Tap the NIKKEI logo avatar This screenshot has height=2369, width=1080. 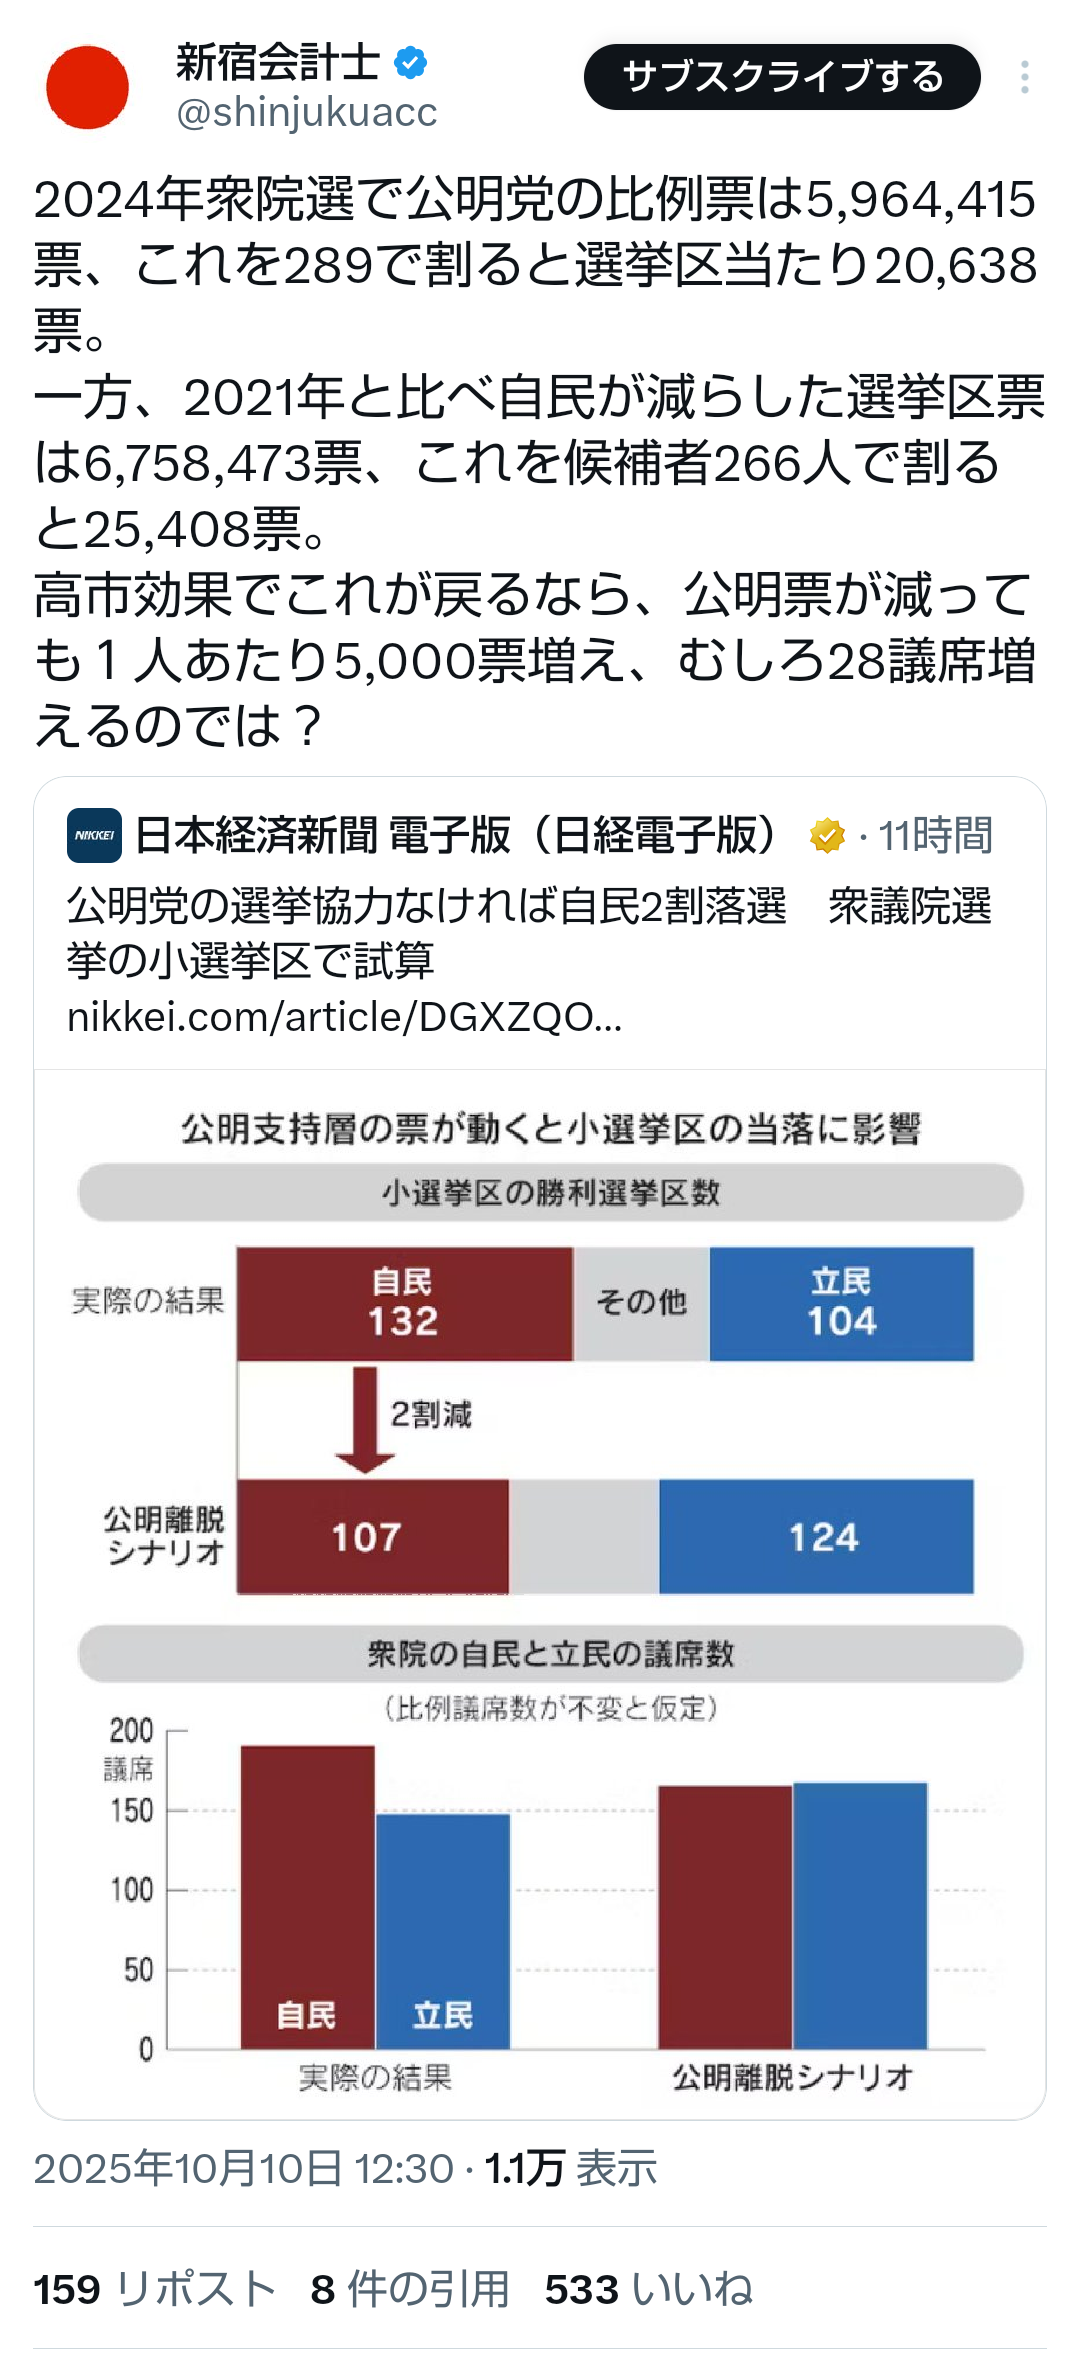(x=94, y=835)
